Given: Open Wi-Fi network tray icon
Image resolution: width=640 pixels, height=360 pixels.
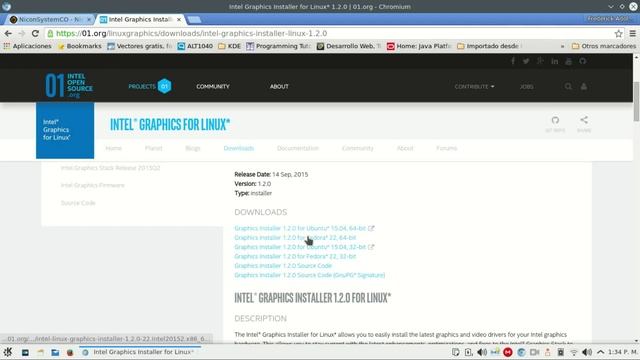Looking at the screenshot, I should click(573, 352).
